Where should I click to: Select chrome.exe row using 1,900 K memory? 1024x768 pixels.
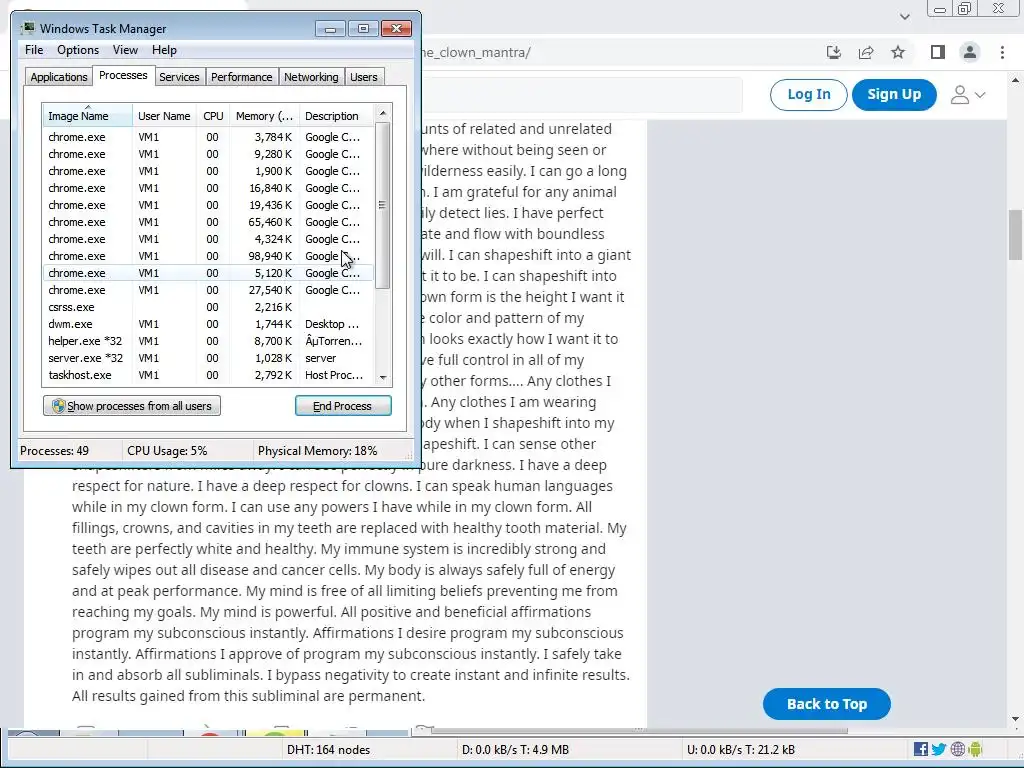tap(208, 171)
